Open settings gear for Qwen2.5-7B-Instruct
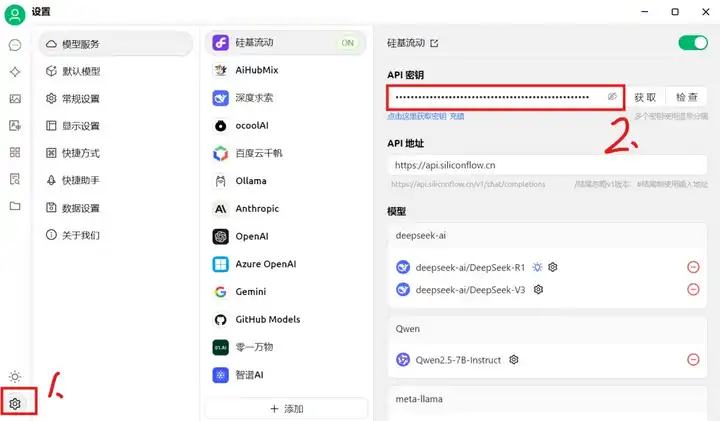 pos(514,359)
